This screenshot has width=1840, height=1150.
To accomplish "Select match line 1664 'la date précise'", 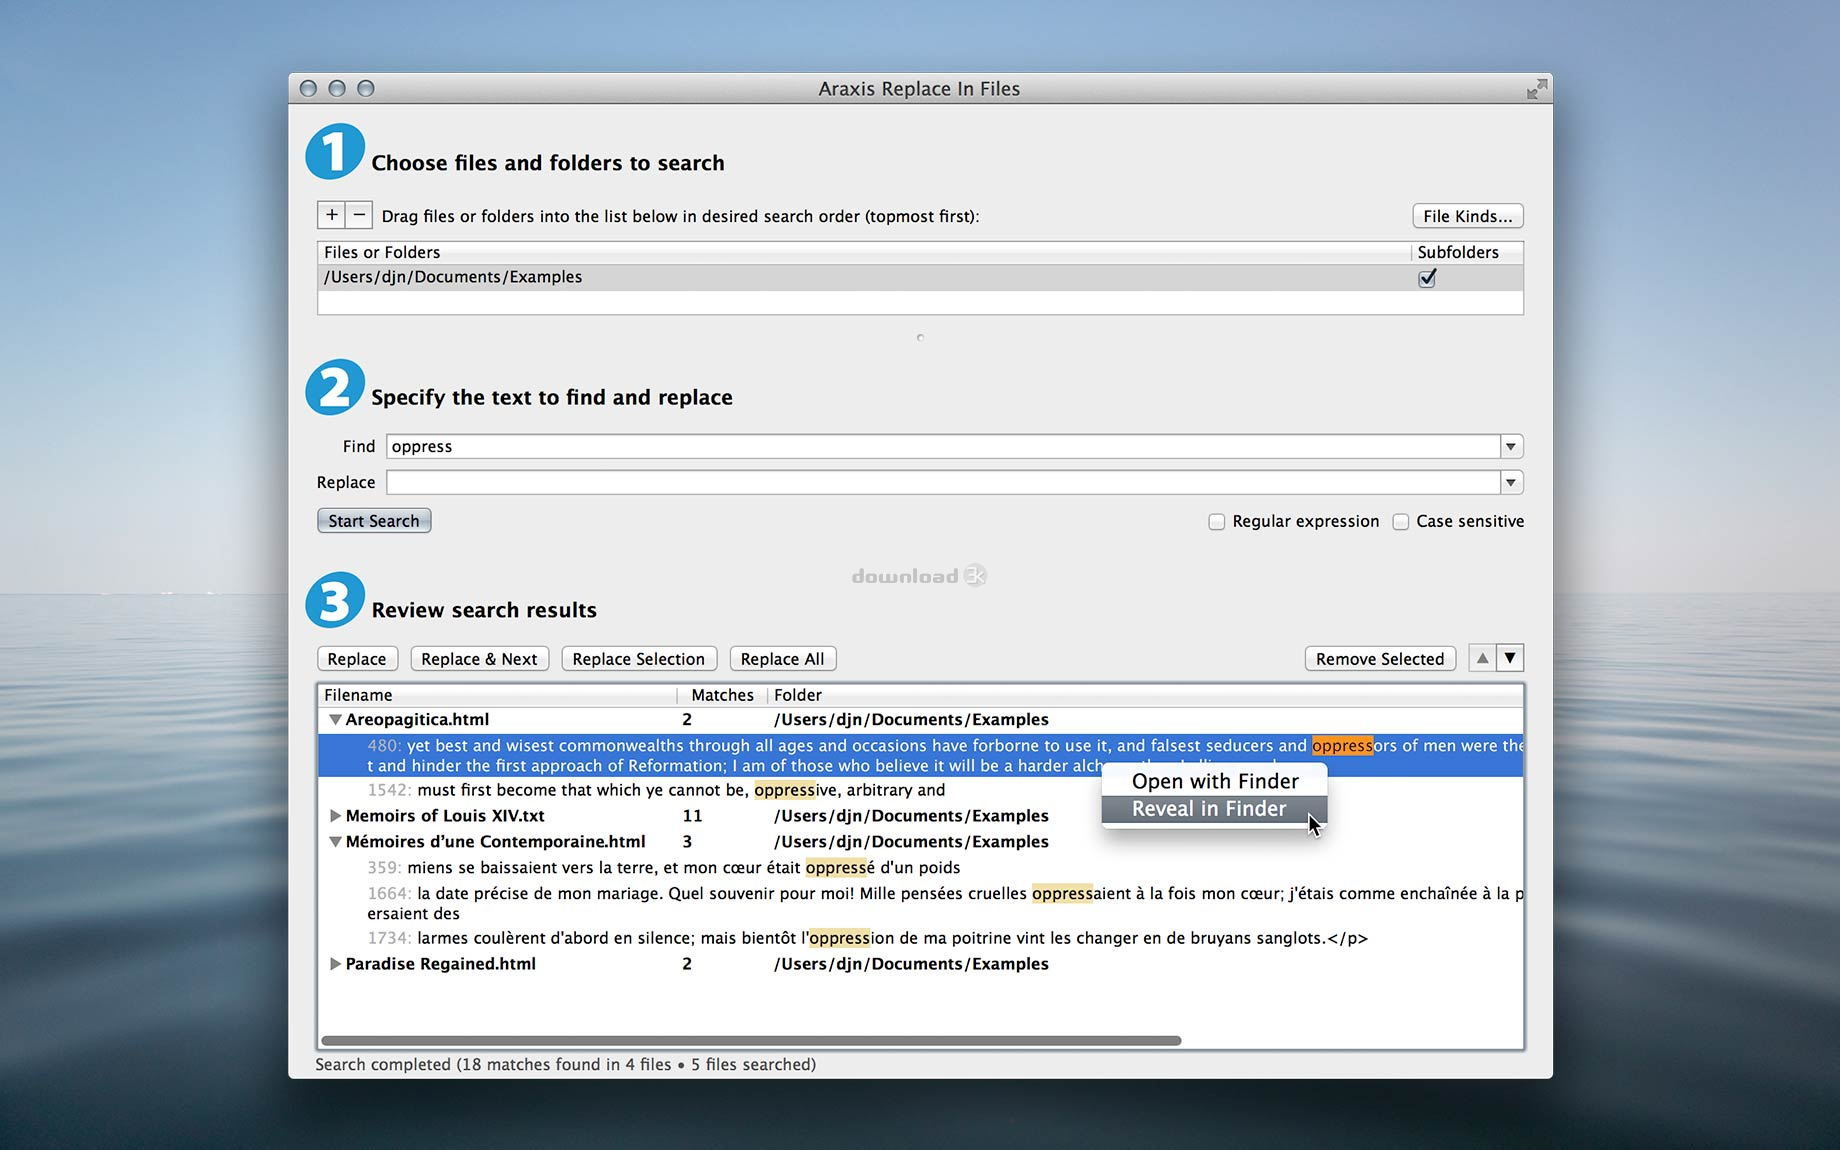I will coord(920,903).
